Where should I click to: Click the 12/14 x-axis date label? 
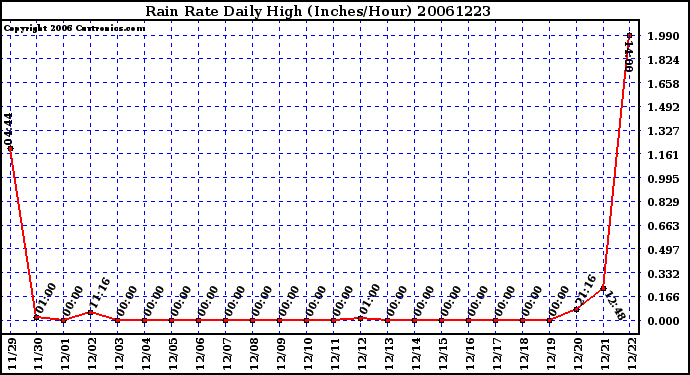coord(417,354)
